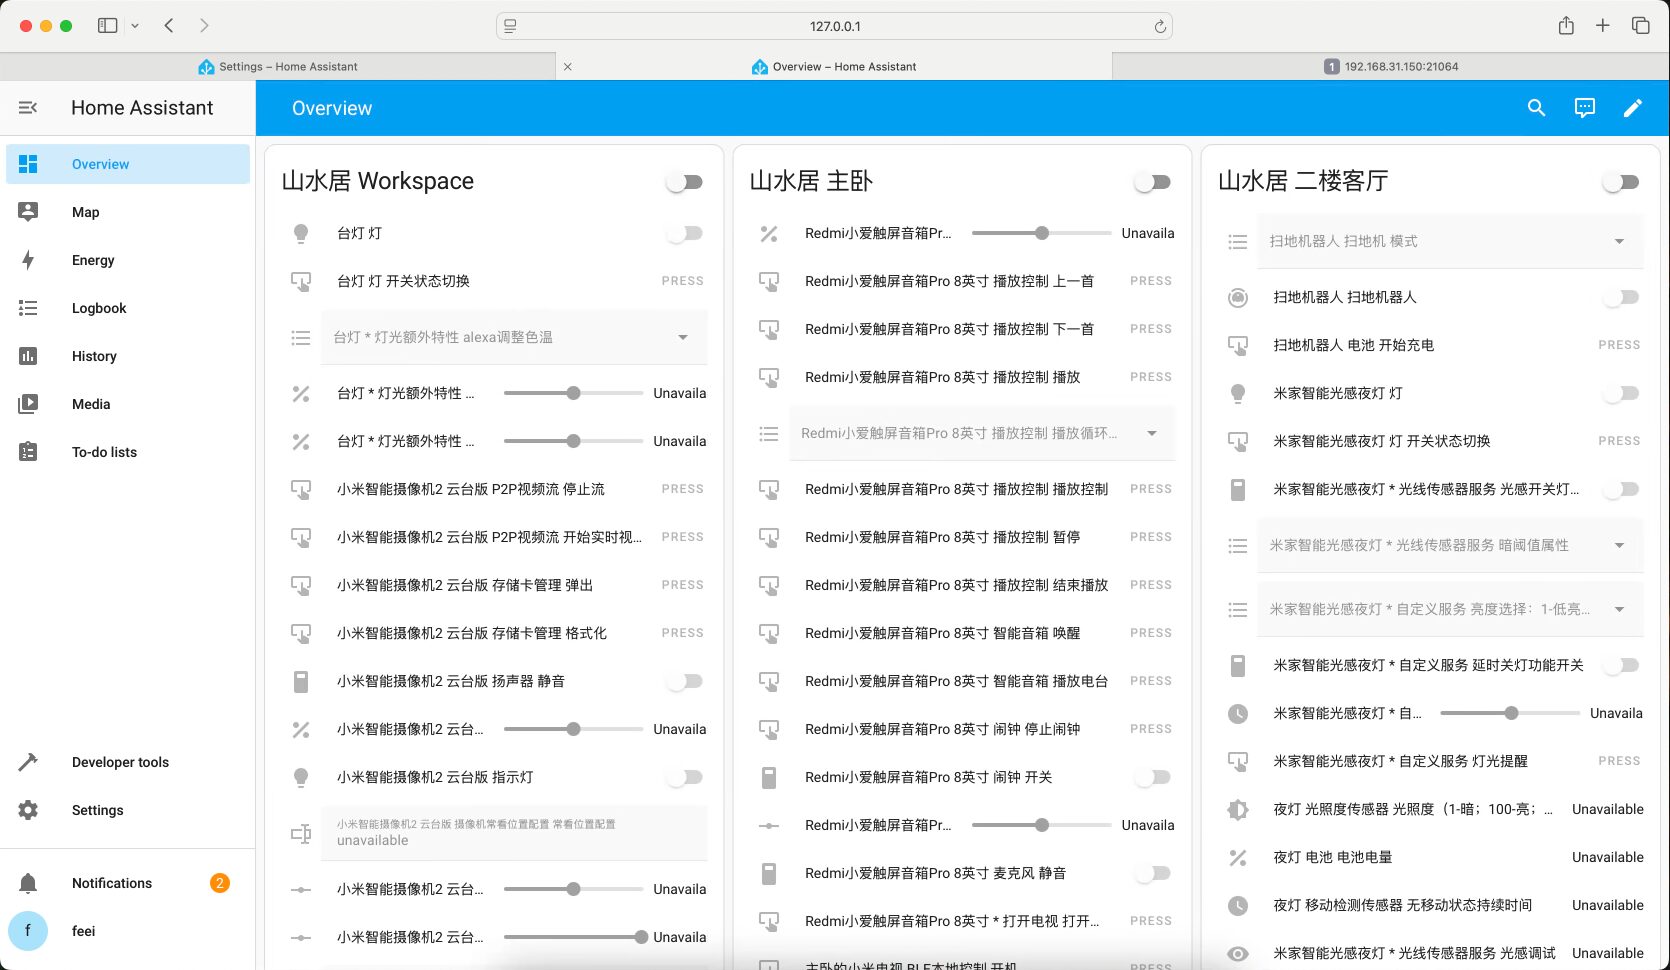
Task: Open the search icon in Overview header
Action: tap(1537, 108)
